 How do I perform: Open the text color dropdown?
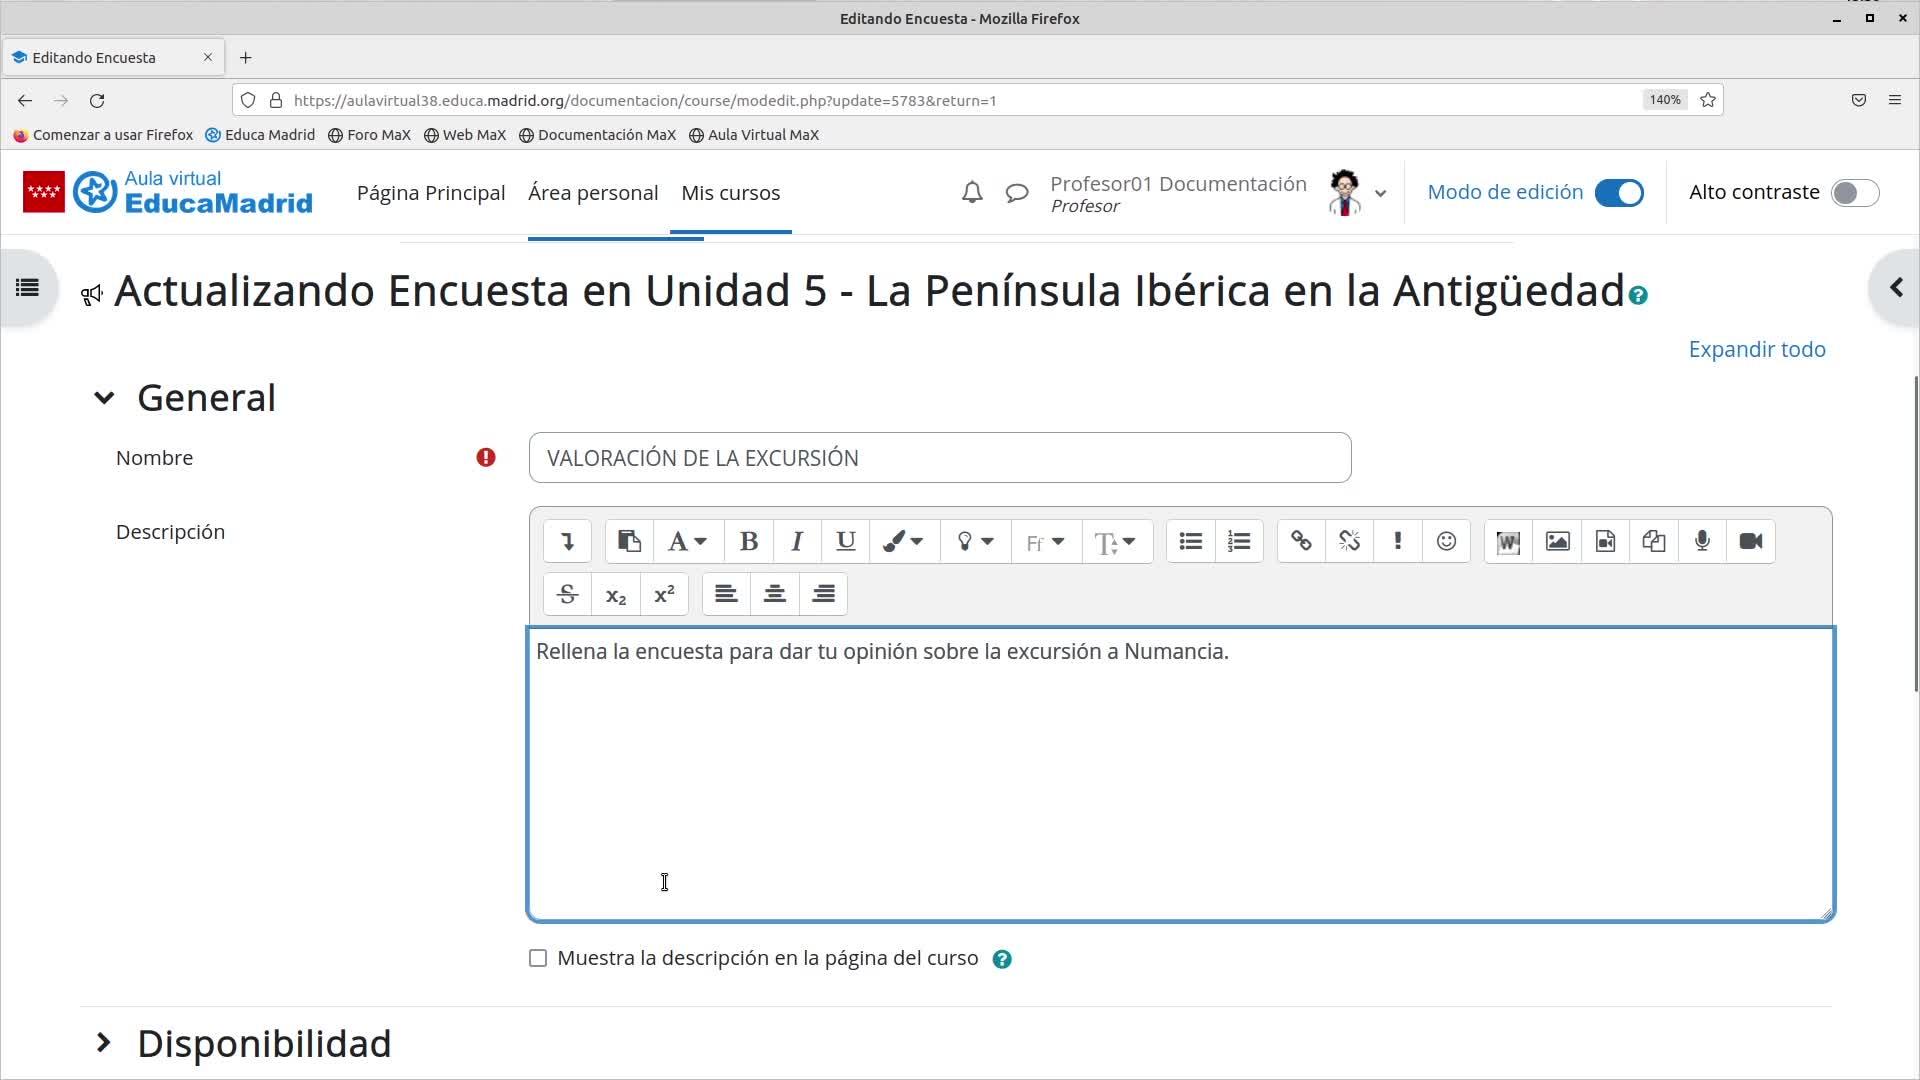[903, 541]
